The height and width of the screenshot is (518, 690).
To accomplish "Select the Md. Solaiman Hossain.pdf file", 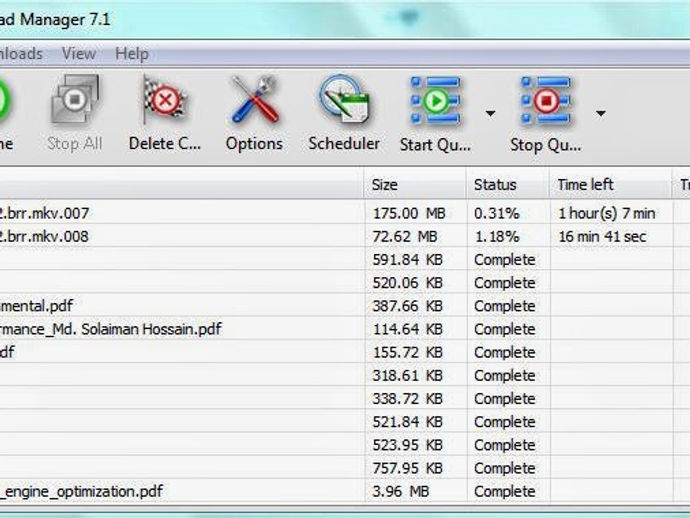I will pyautogui.click(x=345, y=329).
